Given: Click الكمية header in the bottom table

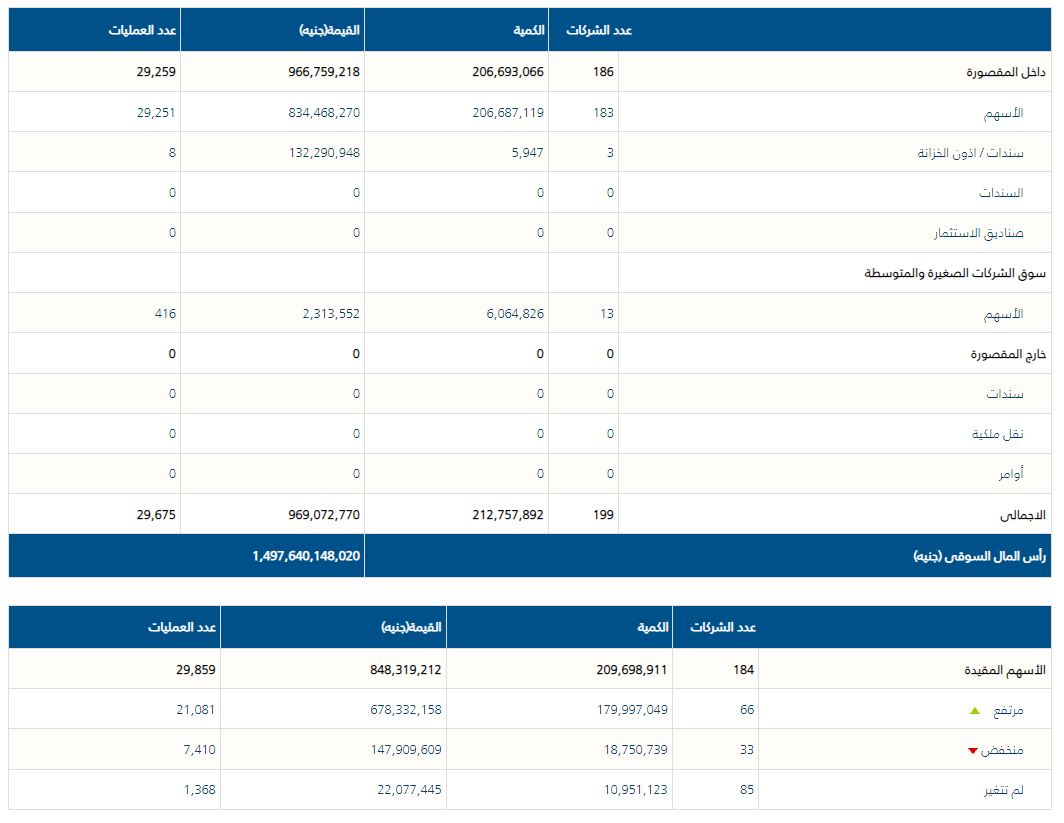Looking at the screenshot, I should click(652, 627).
